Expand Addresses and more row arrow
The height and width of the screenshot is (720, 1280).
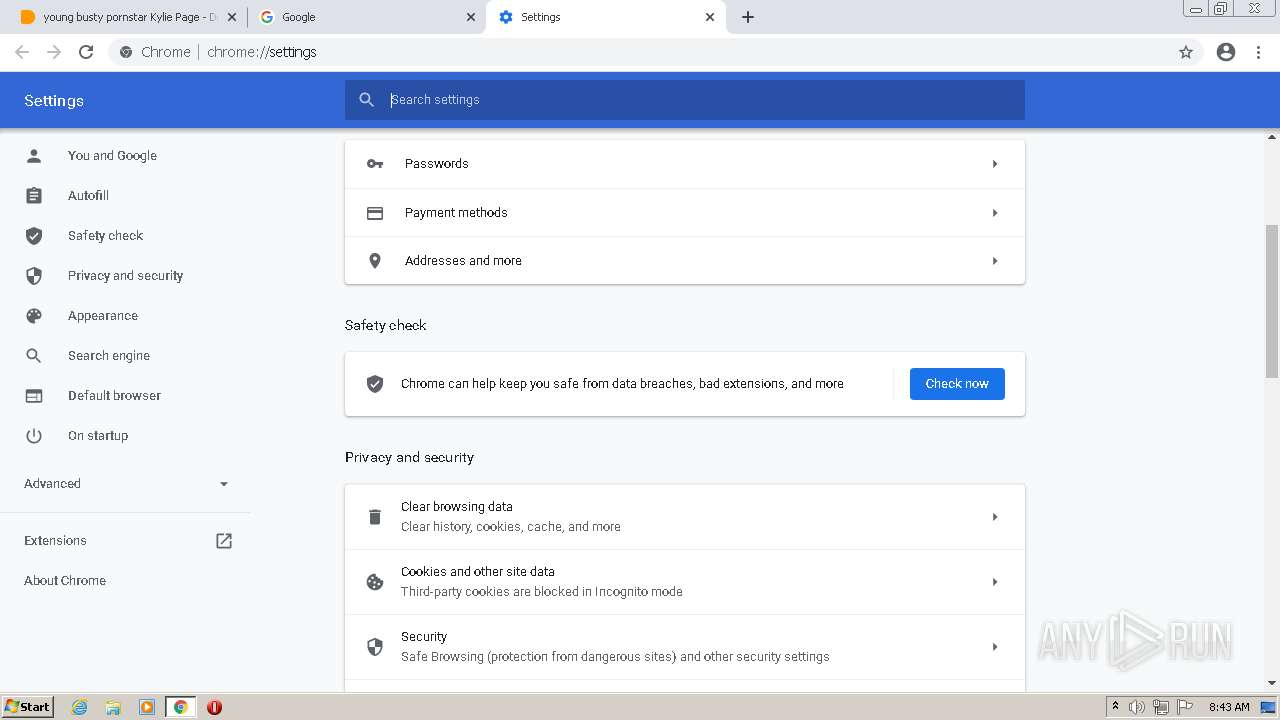point(995,261)
